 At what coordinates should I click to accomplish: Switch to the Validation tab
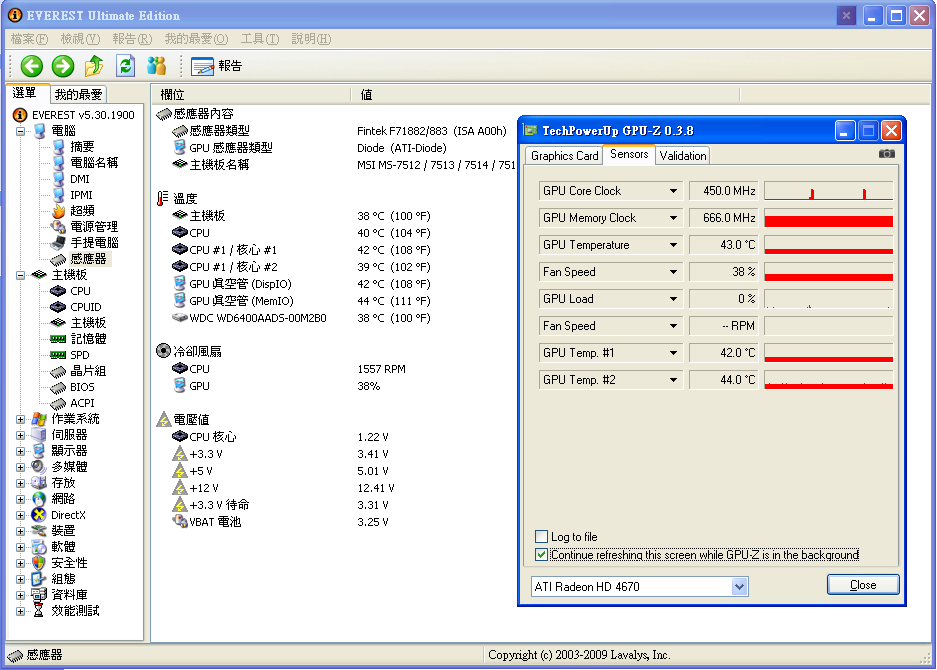click(x=682, y=156)
